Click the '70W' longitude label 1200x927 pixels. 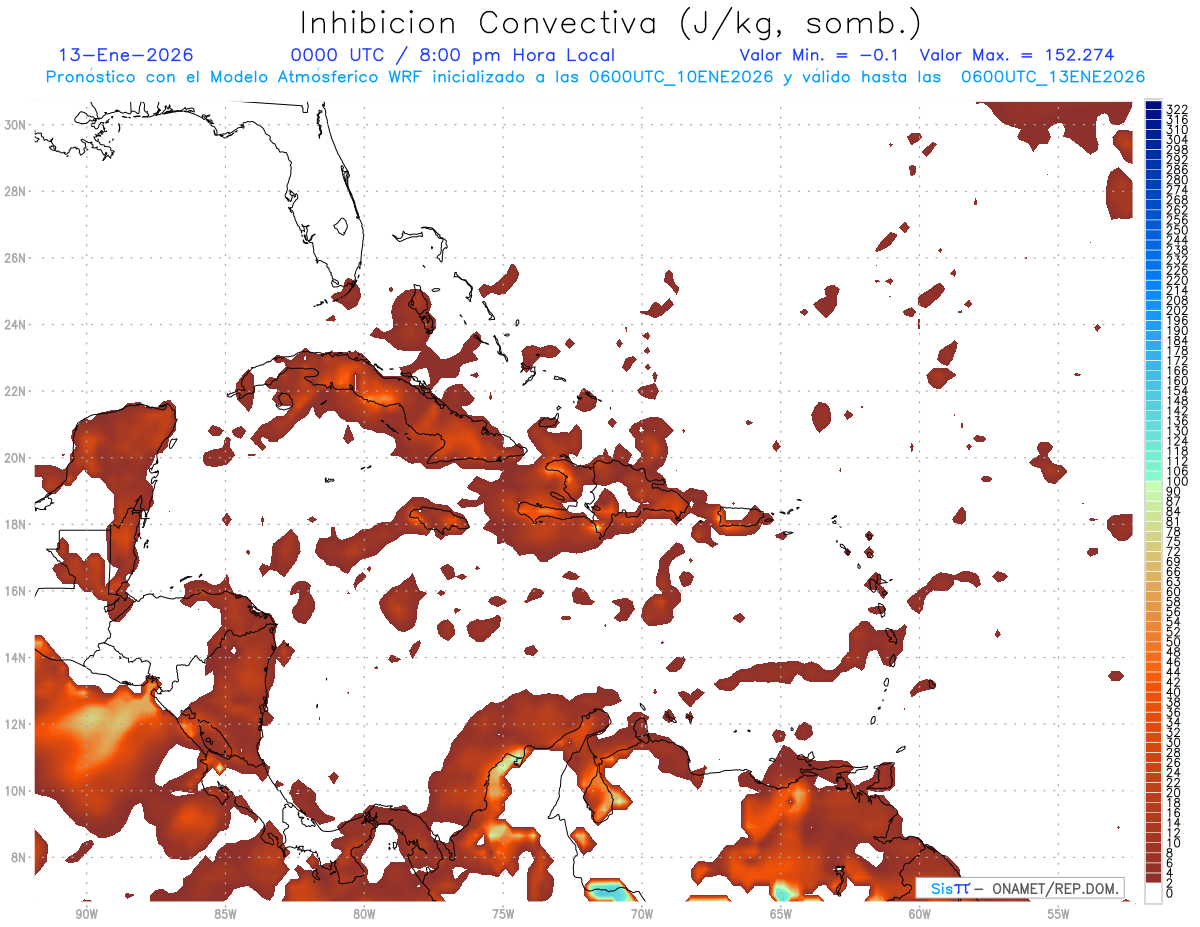tap(642, 914)
